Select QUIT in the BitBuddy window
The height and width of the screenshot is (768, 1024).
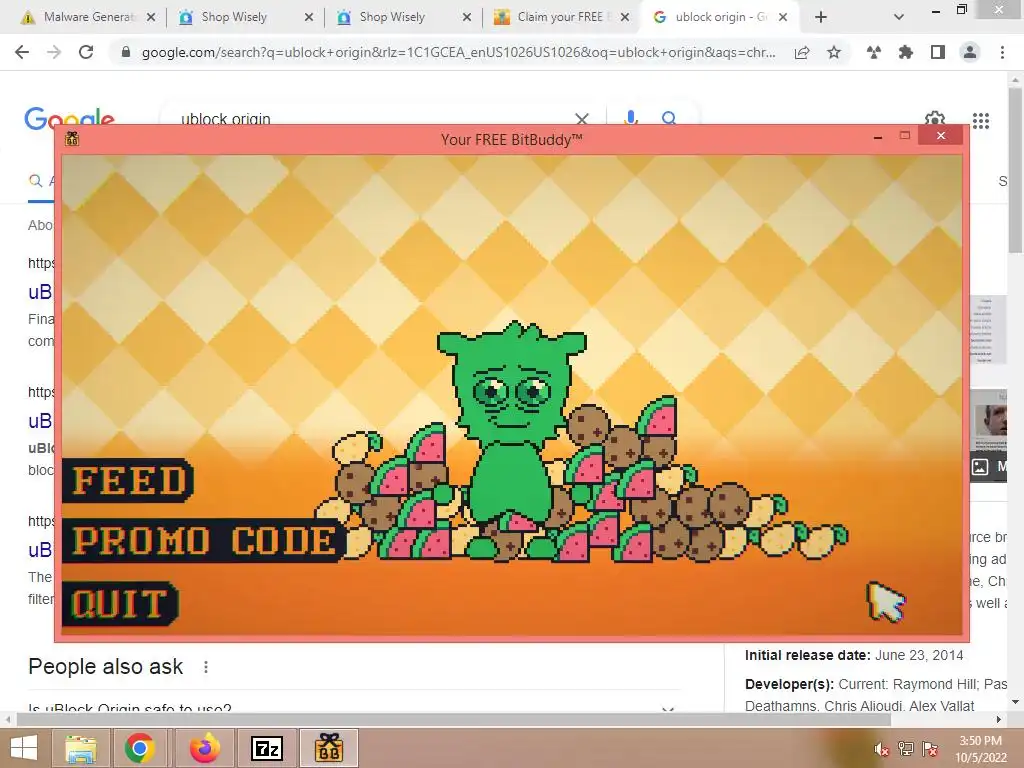click(120, 603)
